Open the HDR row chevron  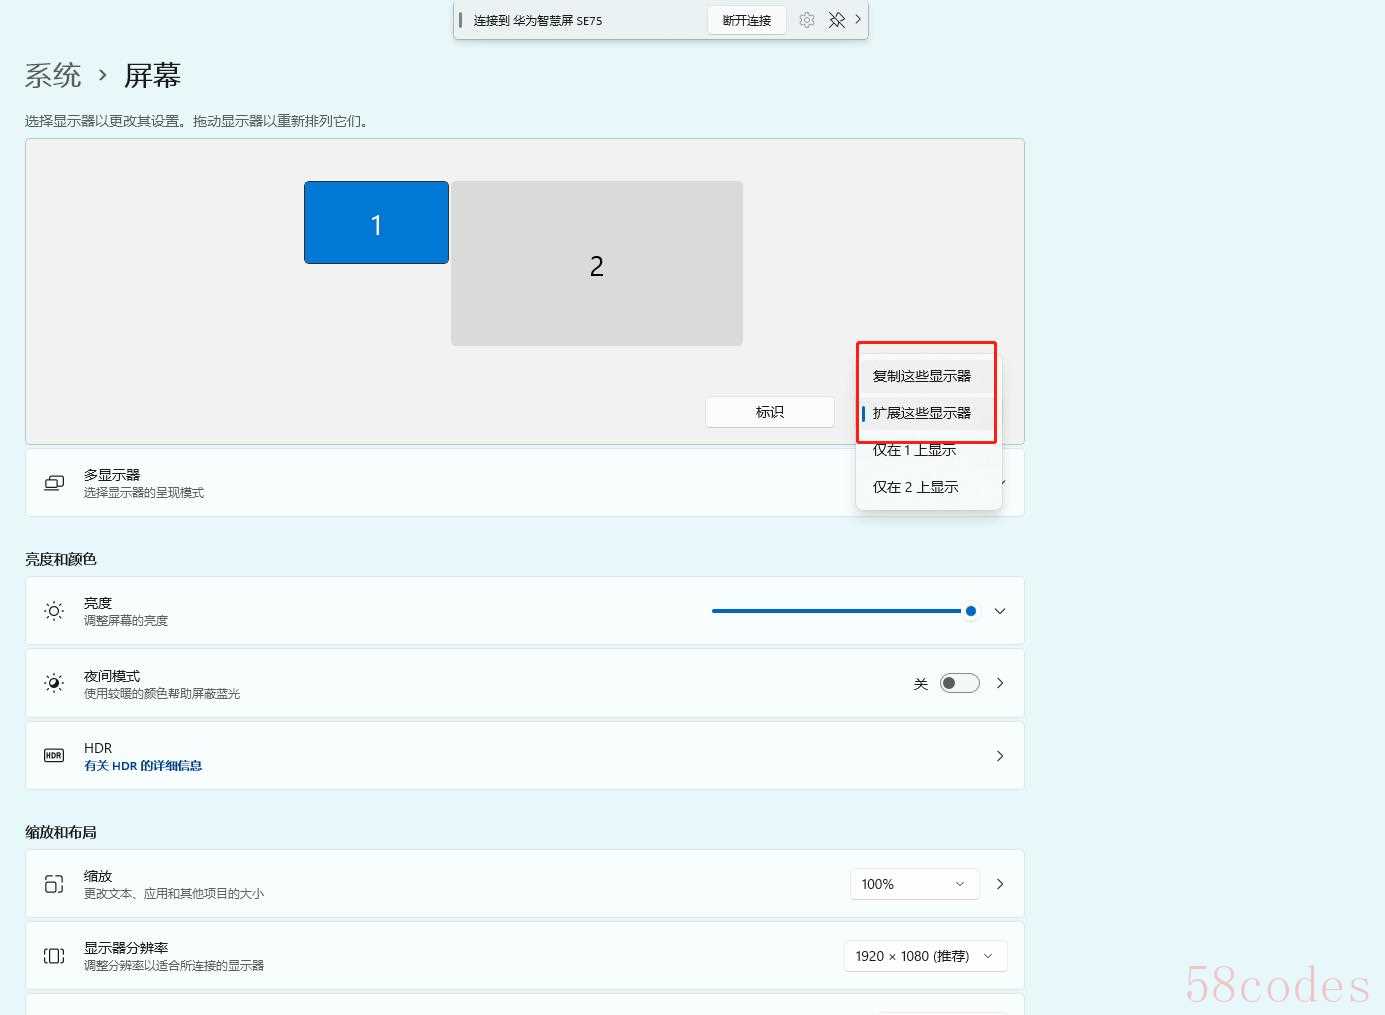pyautogui.click(x=1000, y=756)
